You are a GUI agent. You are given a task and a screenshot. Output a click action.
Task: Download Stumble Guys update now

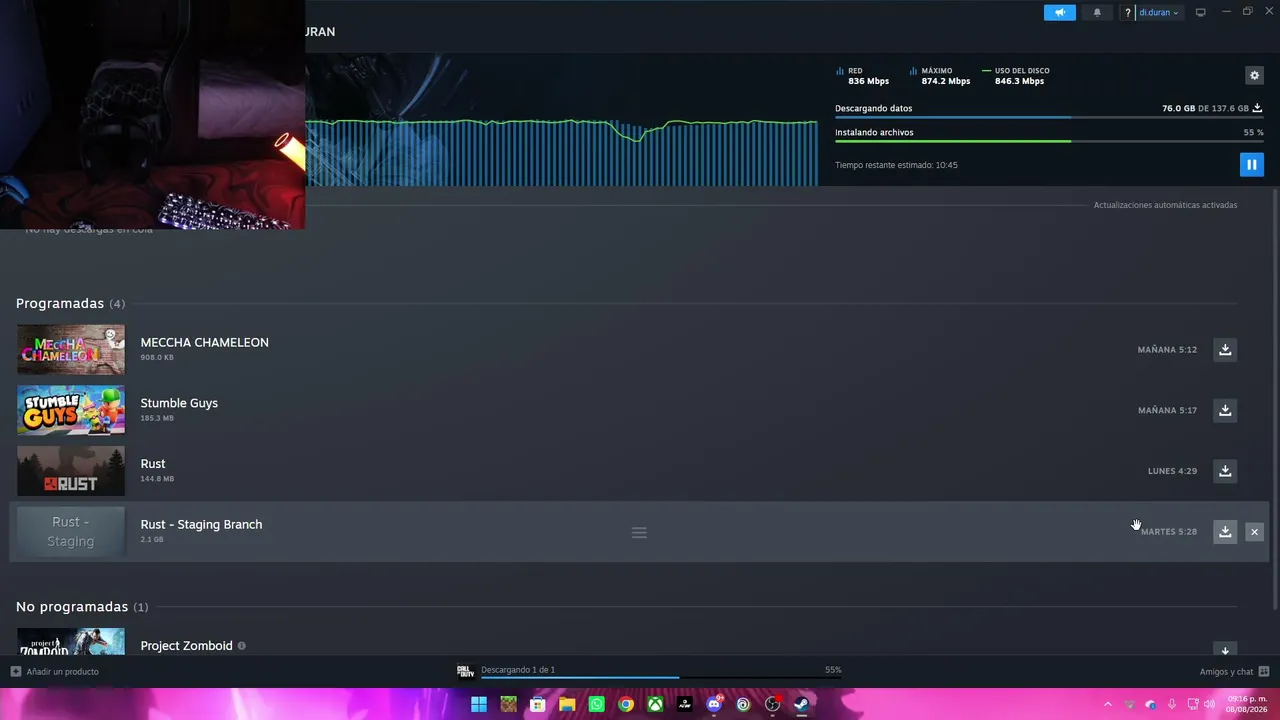pos(1225,410)
